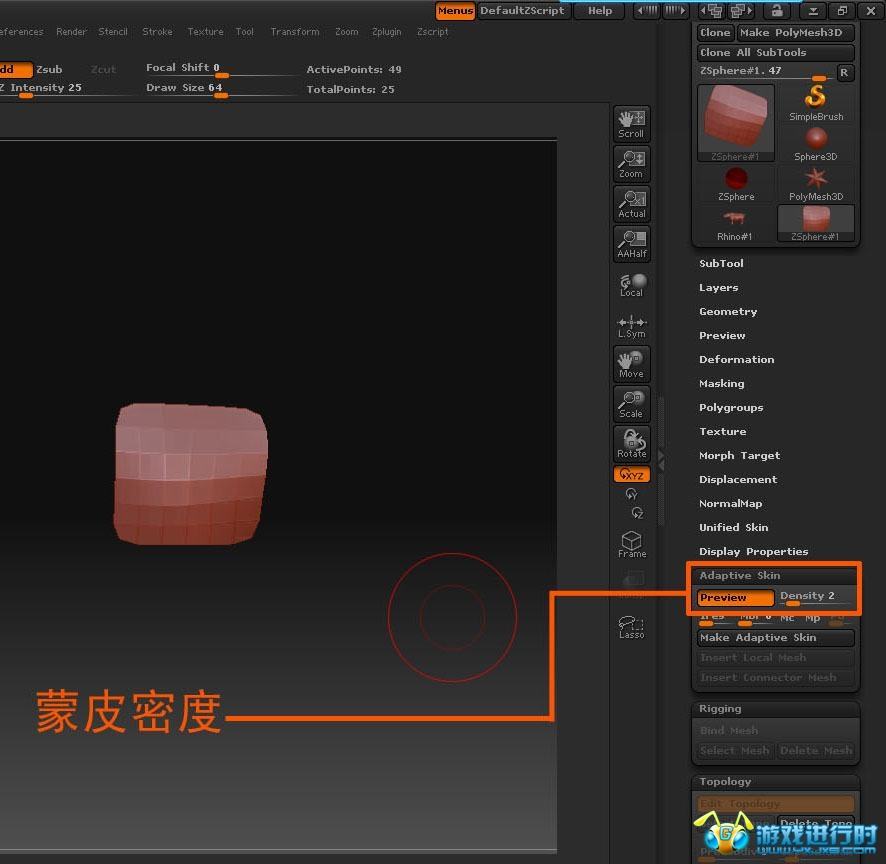Click the Z-axis rotation icon below XYZ
The image size is (886, 864).
click(637, 513)
